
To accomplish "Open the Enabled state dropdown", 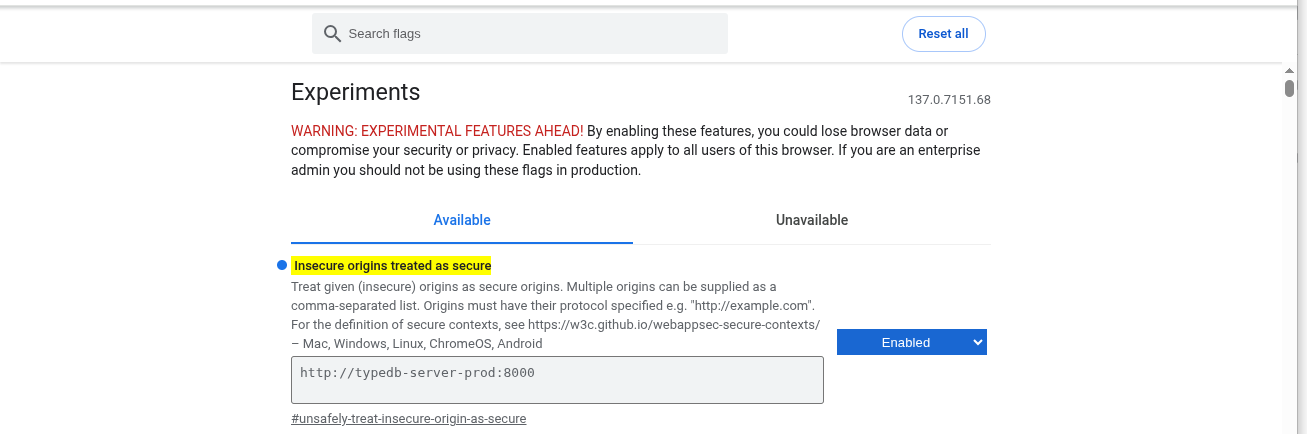I will pos(912,342).
